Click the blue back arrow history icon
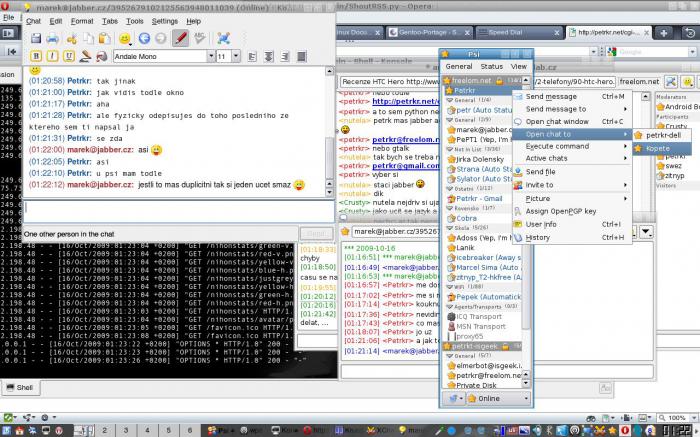Viewport: 700px width, 437px height. (x=144, y=38)
